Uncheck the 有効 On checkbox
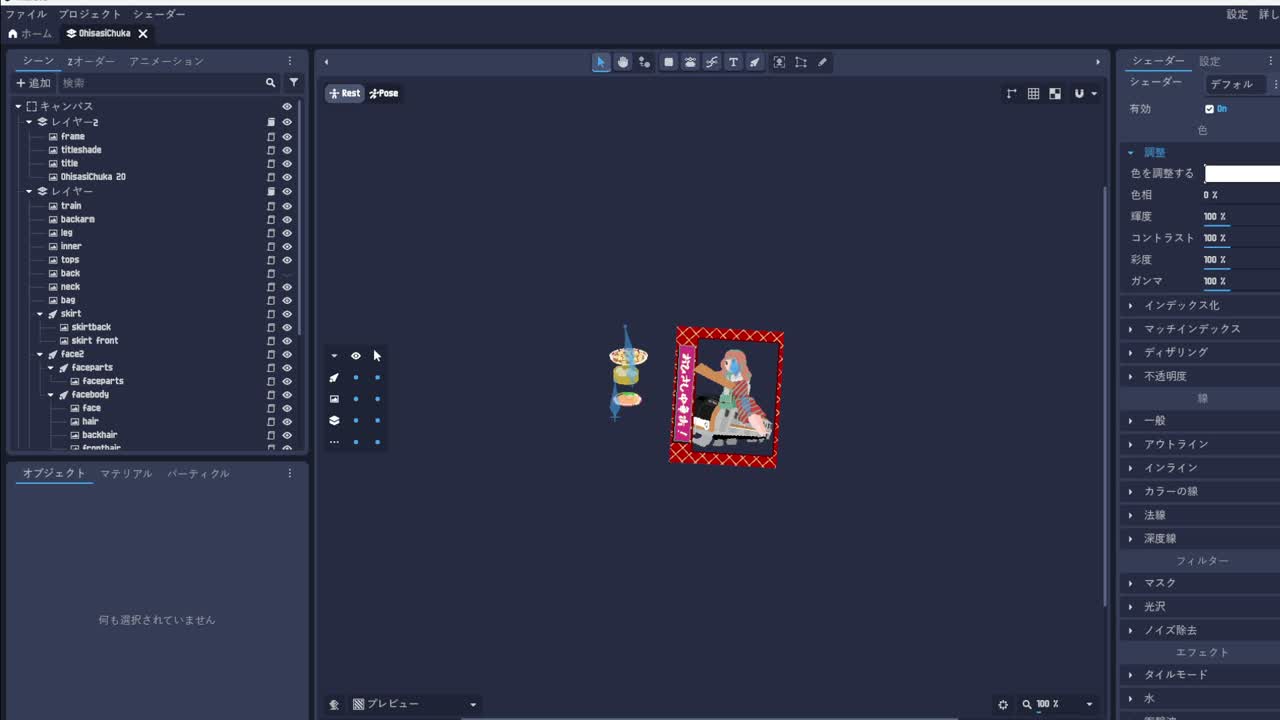The width and height of the screenshot is (1280, 720). [x=1209, y=109]
